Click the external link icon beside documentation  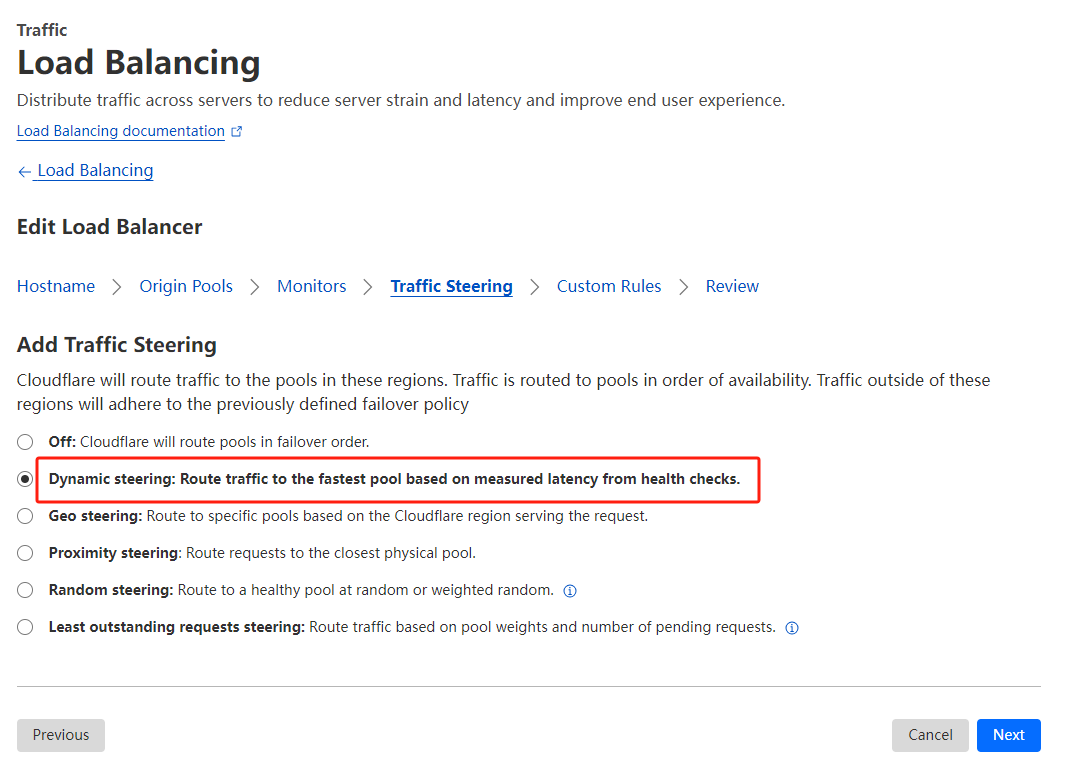click(237, 131)
